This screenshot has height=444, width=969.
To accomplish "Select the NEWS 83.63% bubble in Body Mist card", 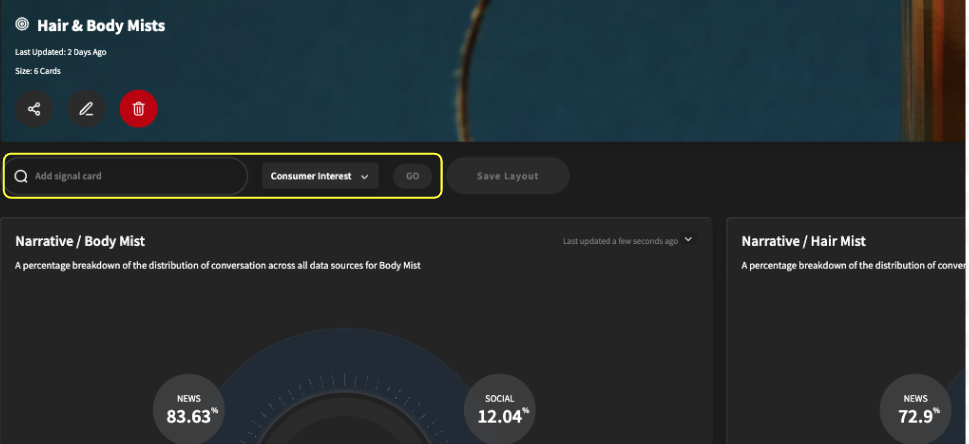I will pos(188,409).
